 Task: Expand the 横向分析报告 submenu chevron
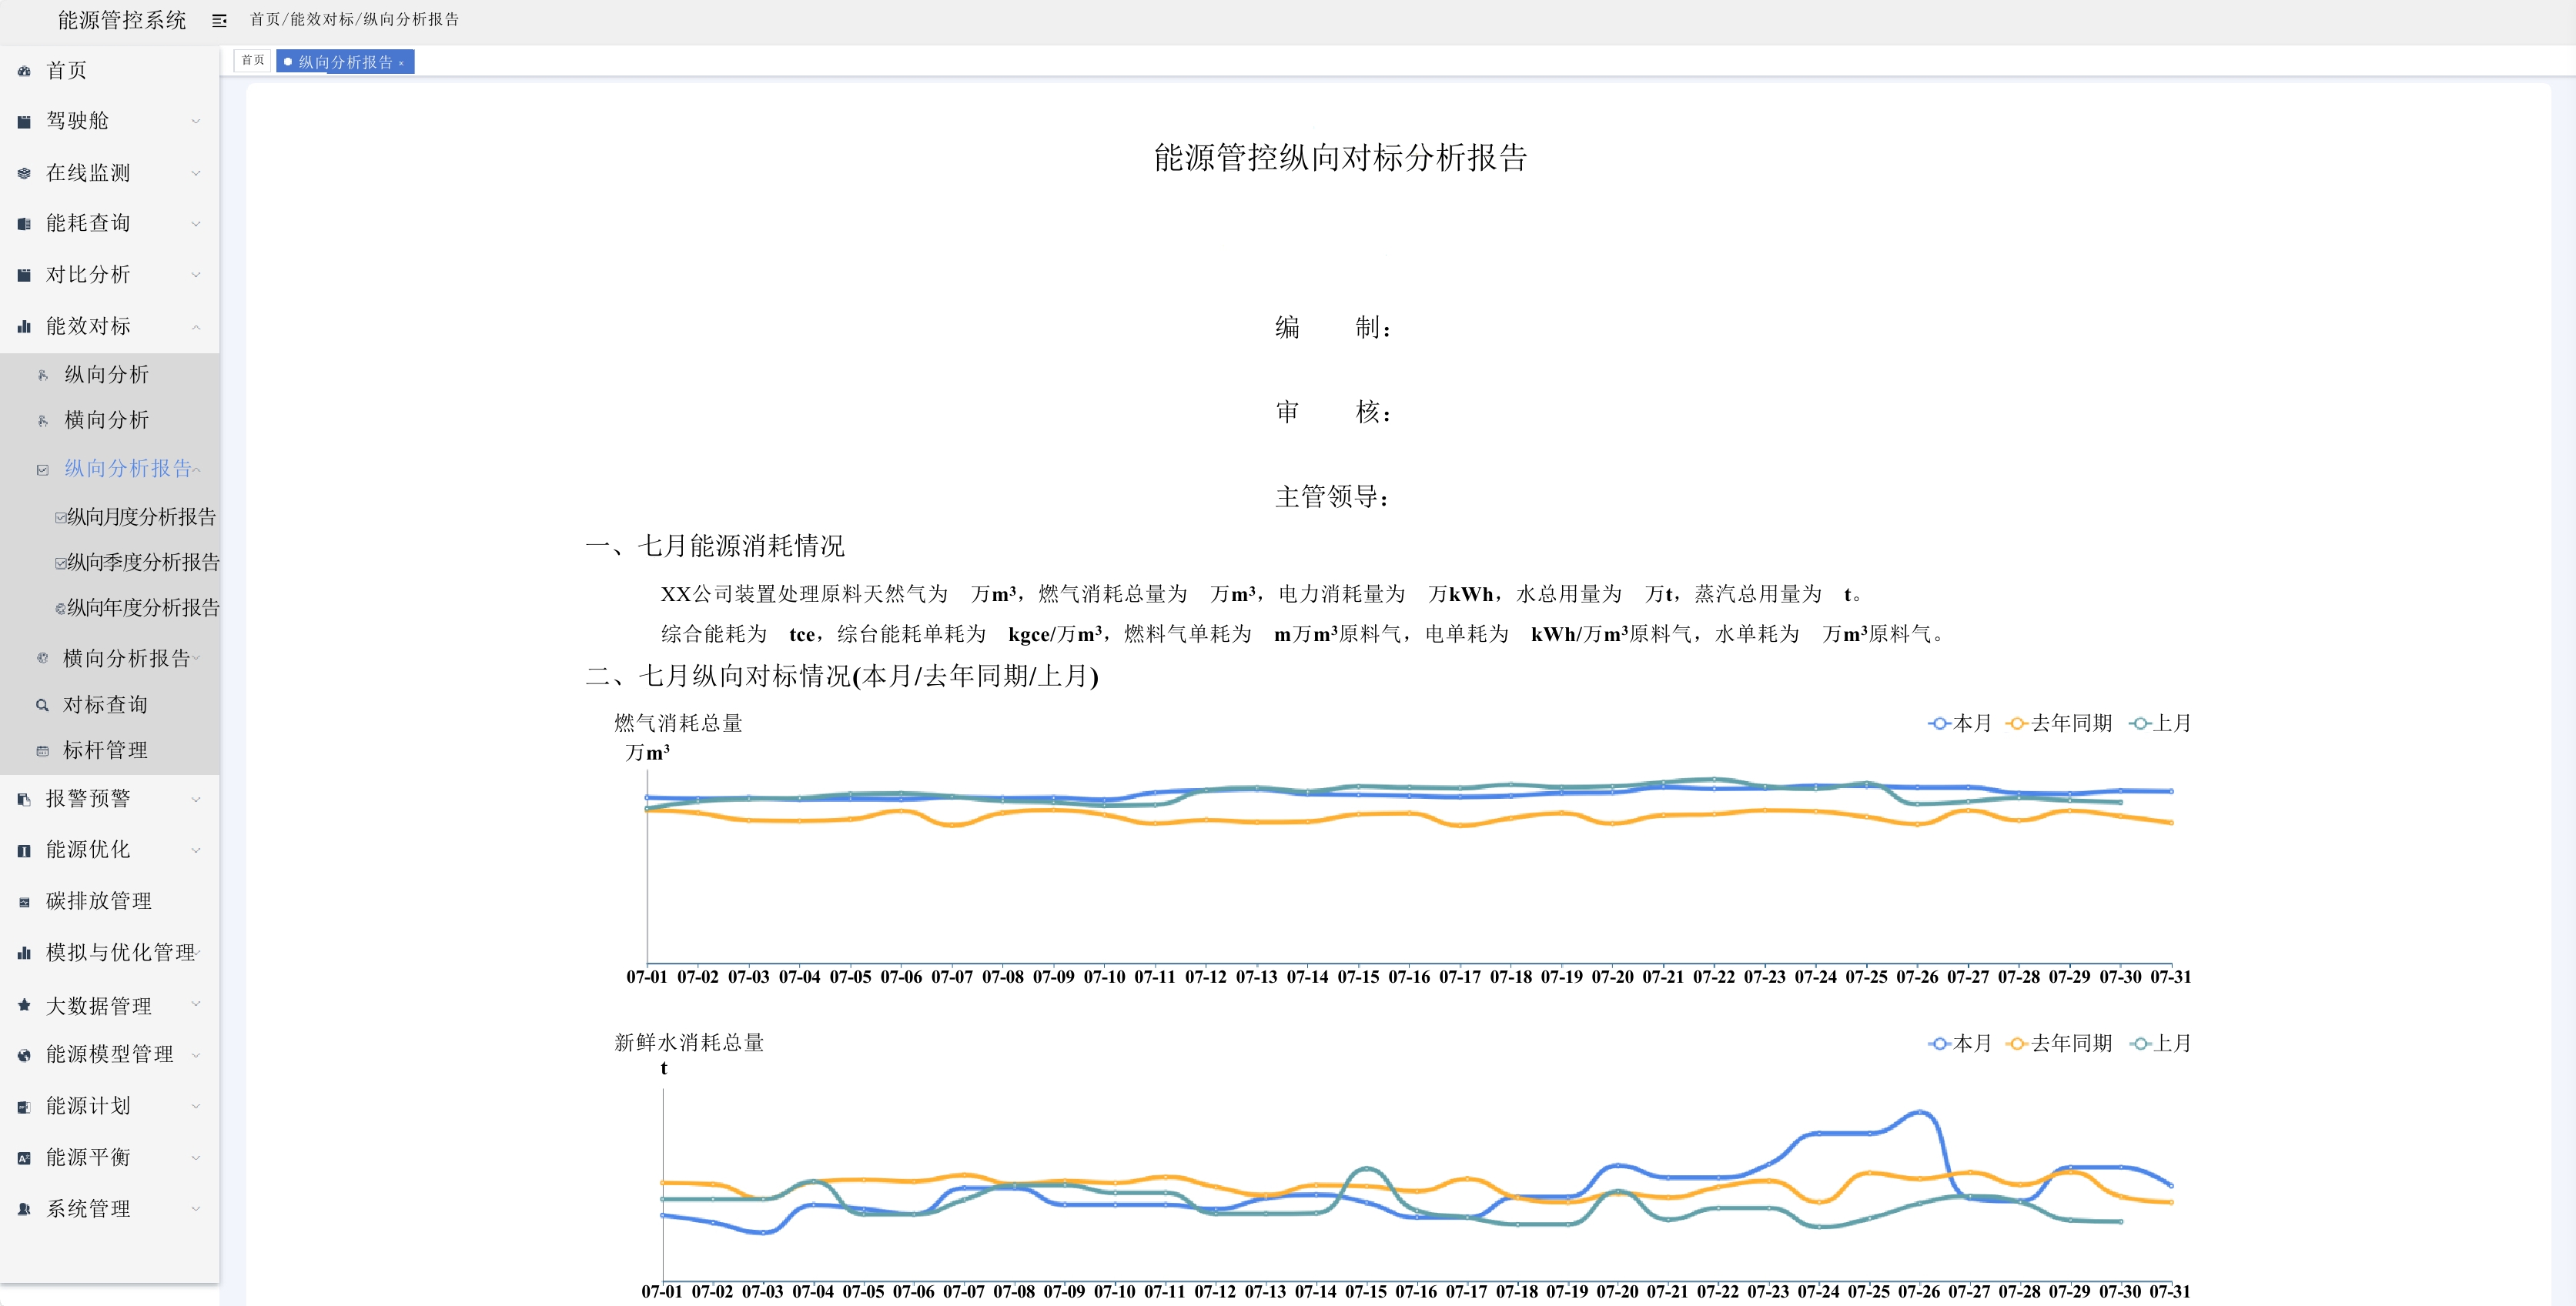click(x=198, y=658)
